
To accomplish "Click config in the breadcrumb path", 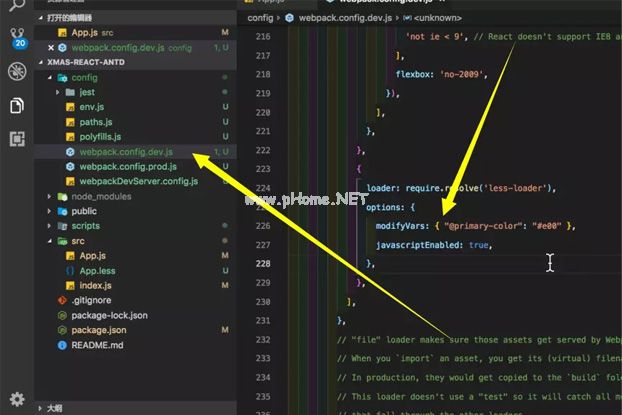I will [x=259, y=18].
